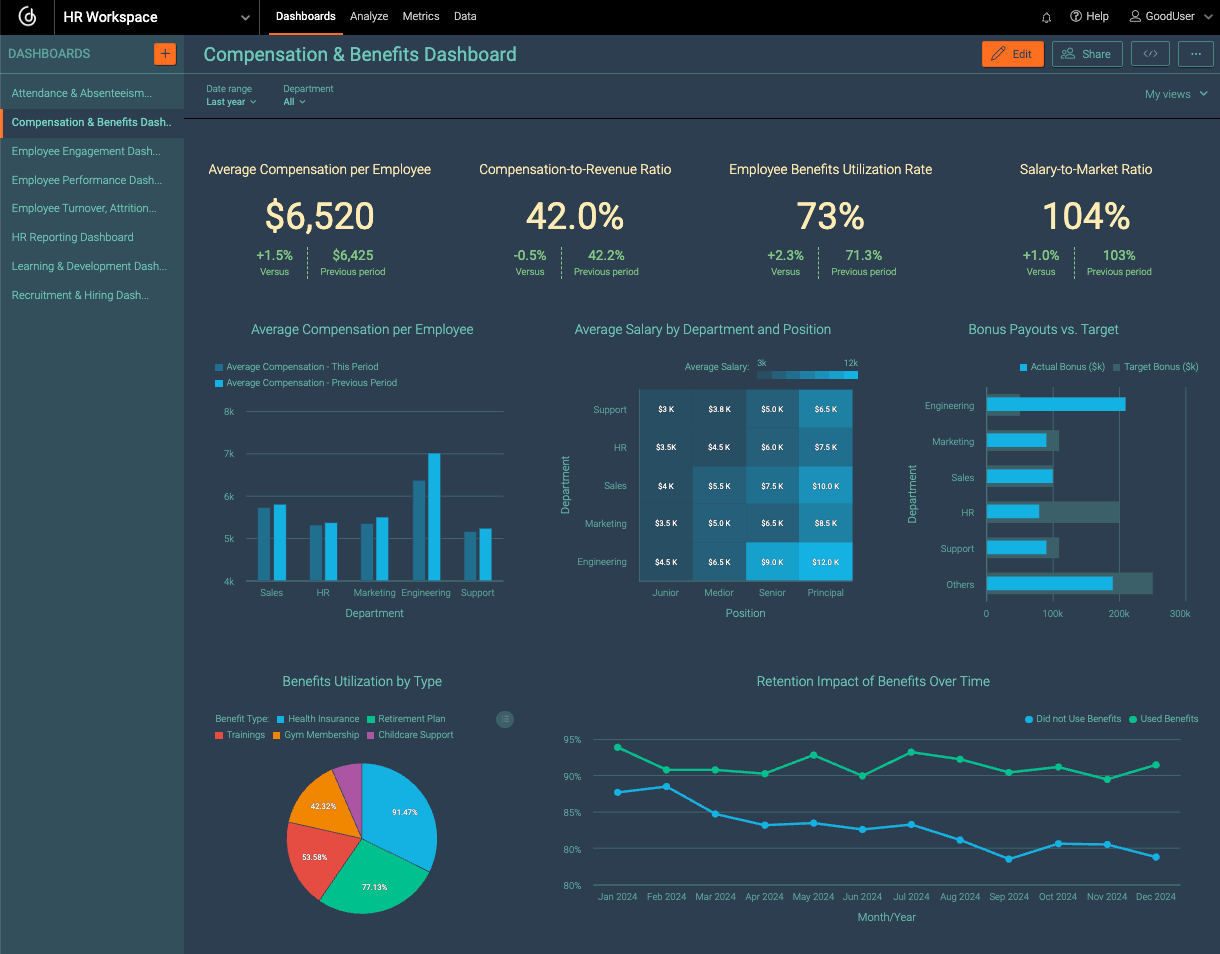Viewport: 1220px width, 954px height.
Task: Open the GoodUser account menu
Action: [x=1168, y=16]
